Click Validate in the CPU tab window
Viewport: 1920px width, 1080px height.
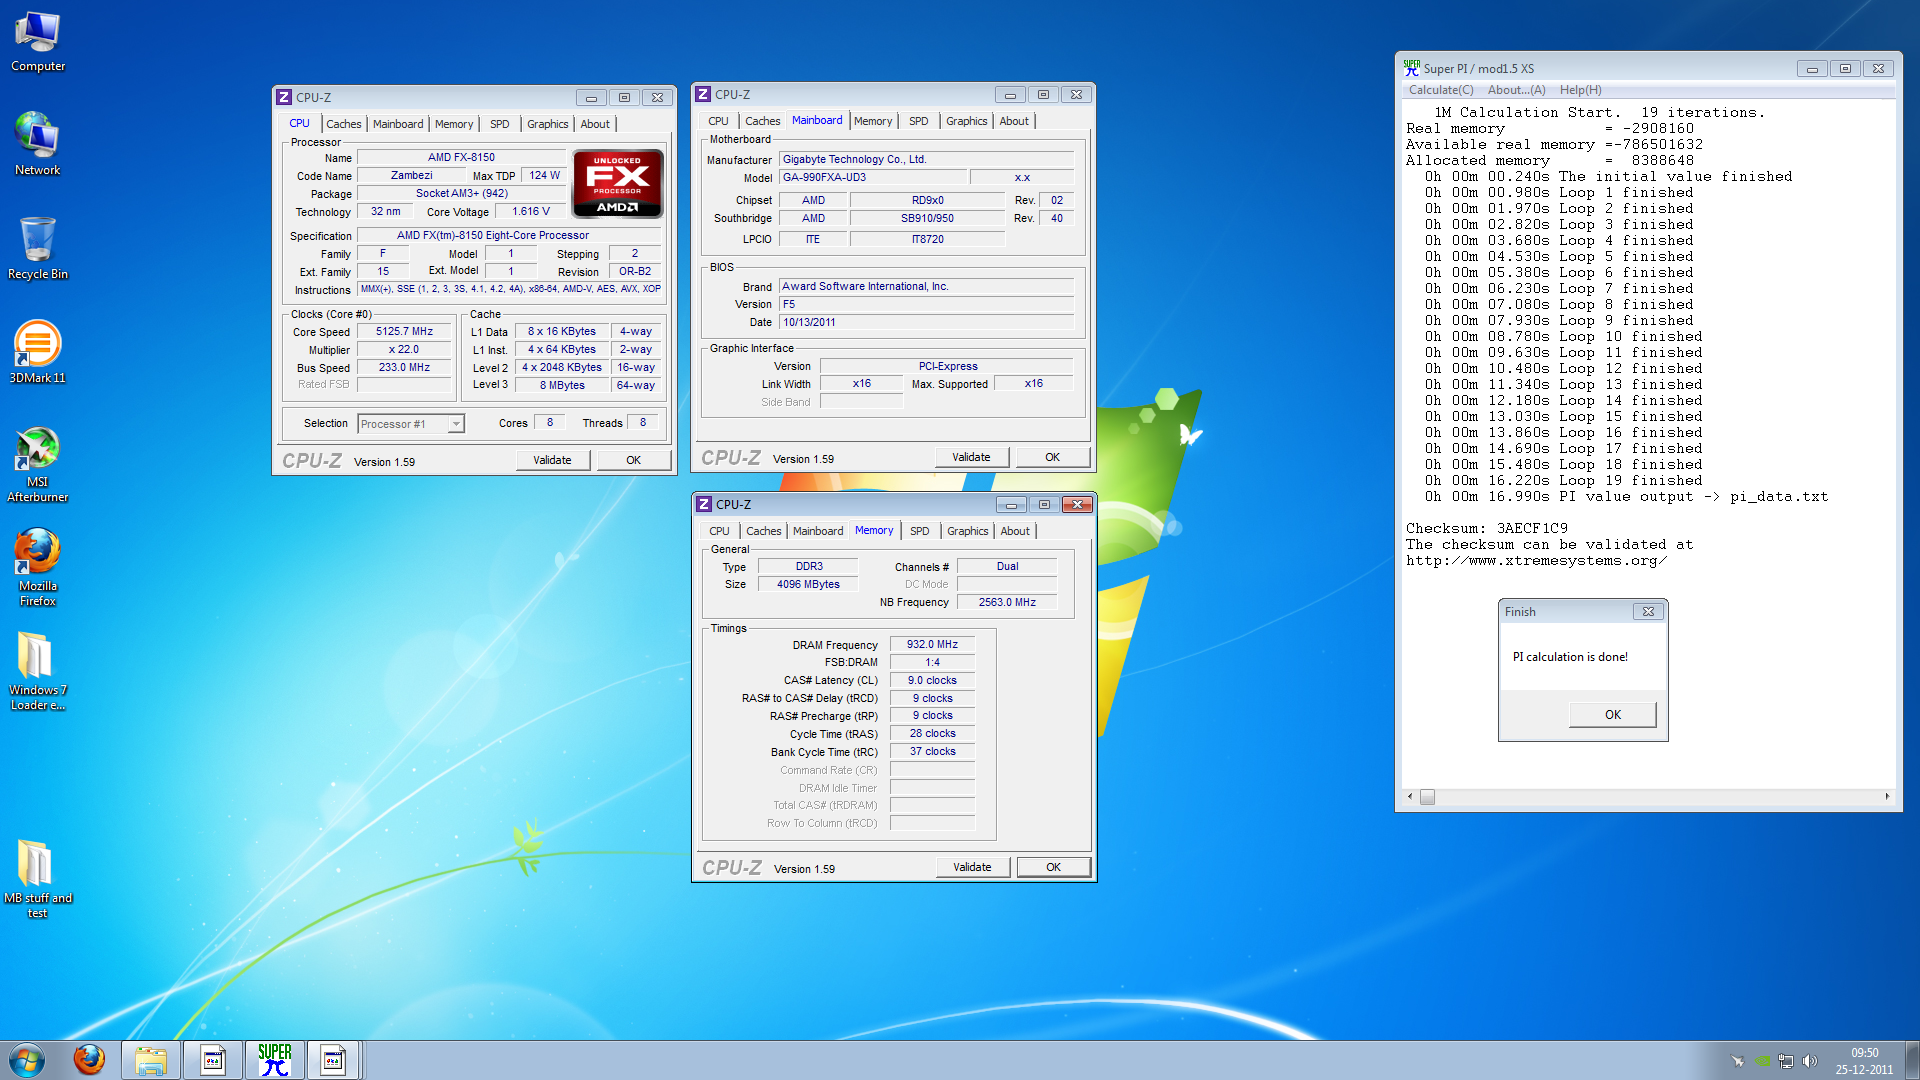point(552,460)
